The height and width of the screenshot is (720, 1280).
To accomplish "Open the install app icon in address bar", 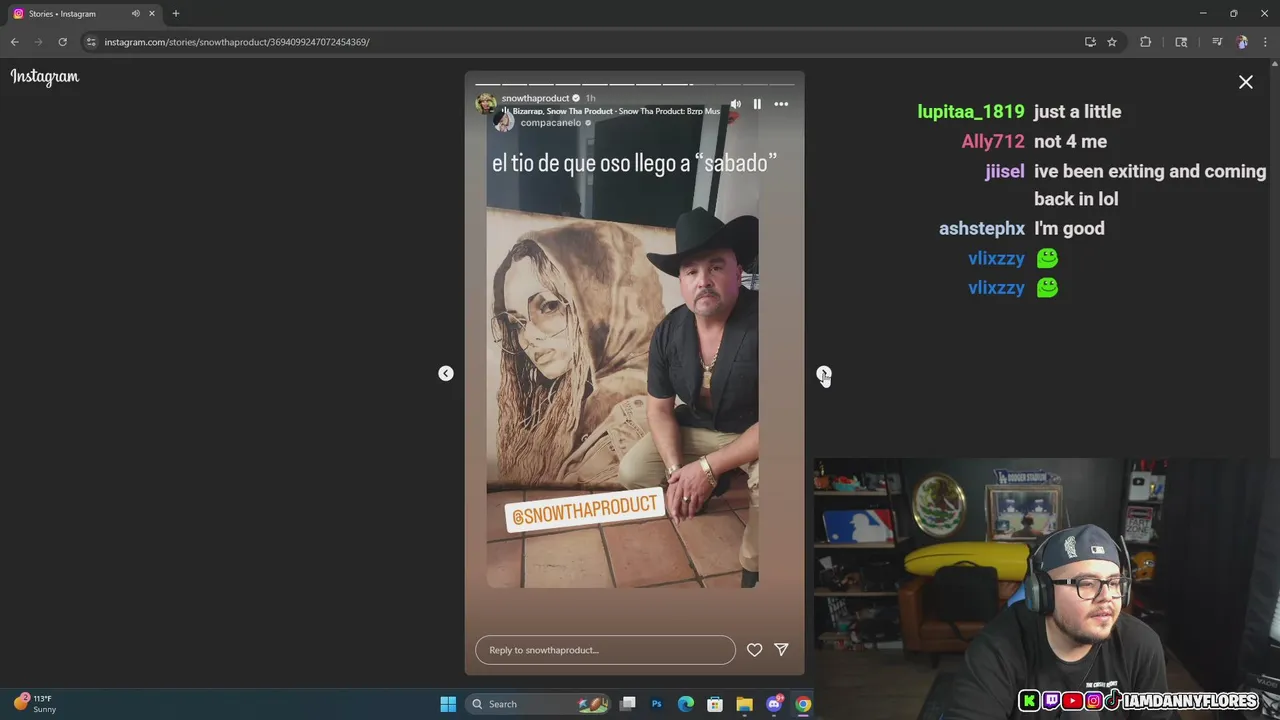I will (1090, 42).
